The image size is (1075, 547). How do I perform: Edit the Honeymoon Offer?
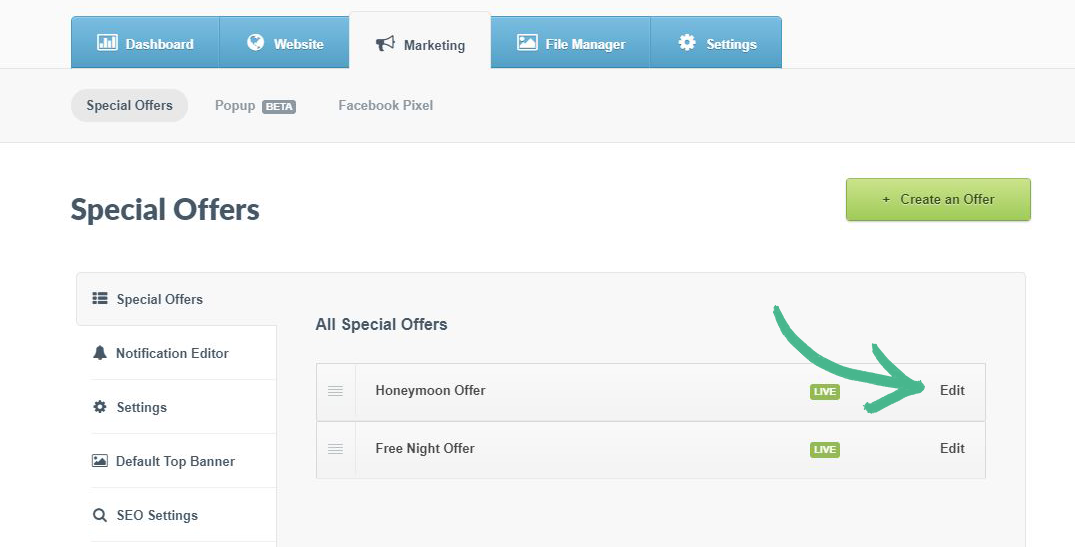(952, 390)
